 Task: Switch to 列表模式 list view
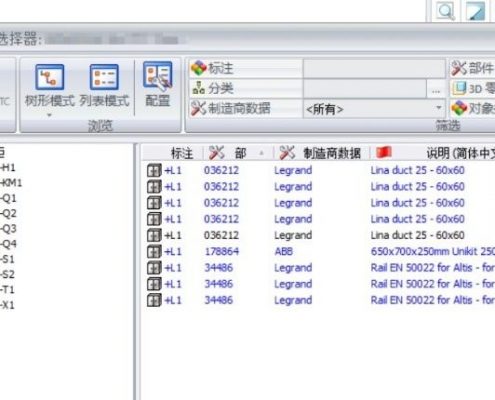(104, 85)
